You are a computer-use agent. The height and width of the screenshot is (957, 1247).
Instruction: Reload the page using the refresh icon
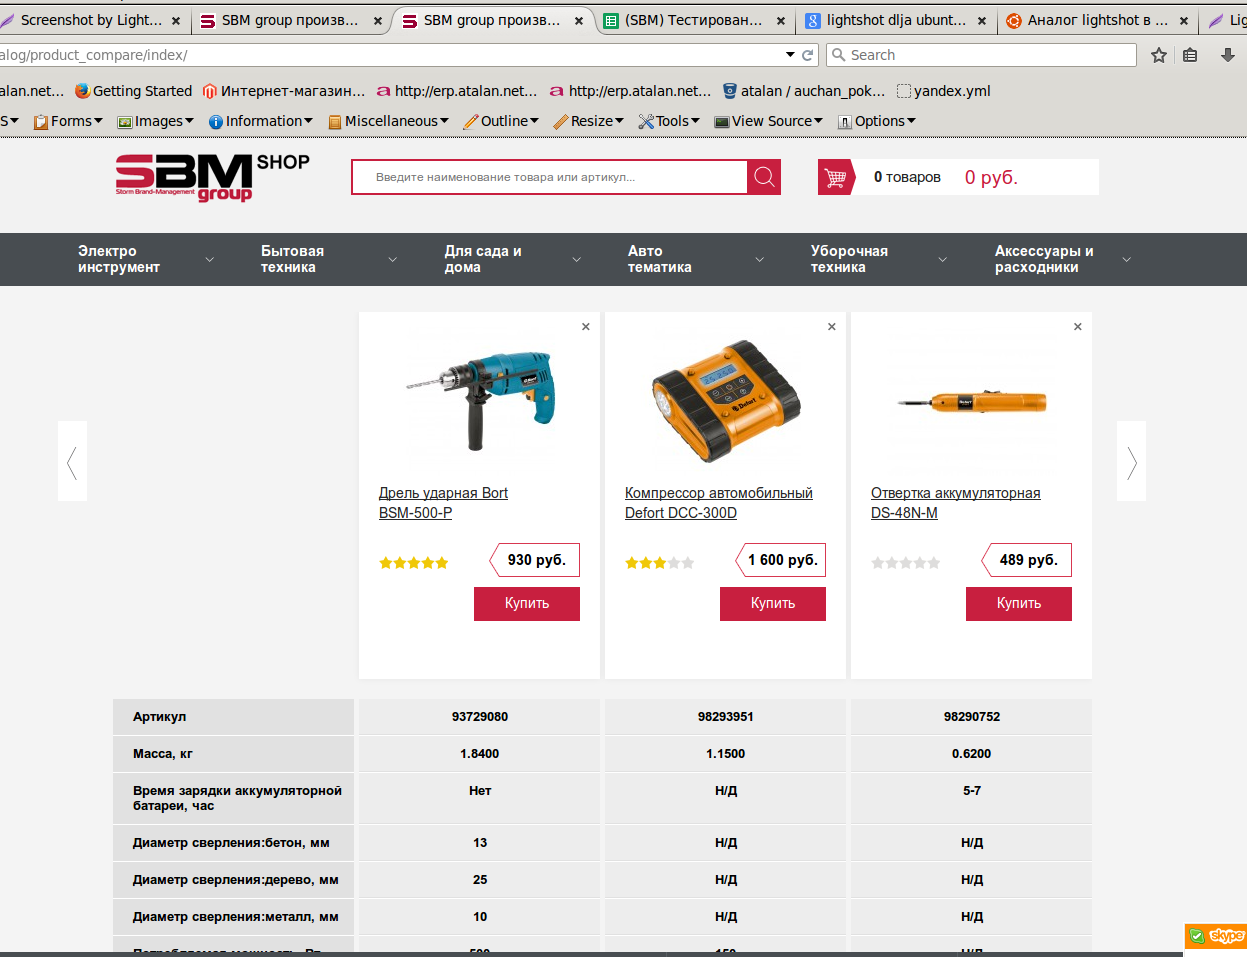(x=808, y=55)
